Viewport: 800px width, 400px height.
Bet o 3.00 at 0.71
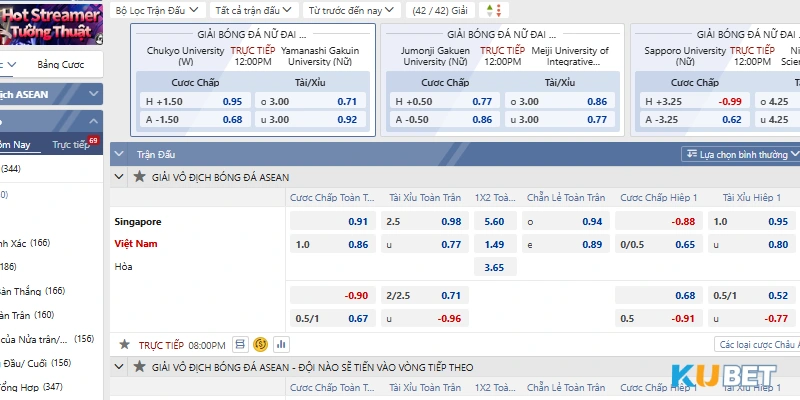[x=310, y=102]
